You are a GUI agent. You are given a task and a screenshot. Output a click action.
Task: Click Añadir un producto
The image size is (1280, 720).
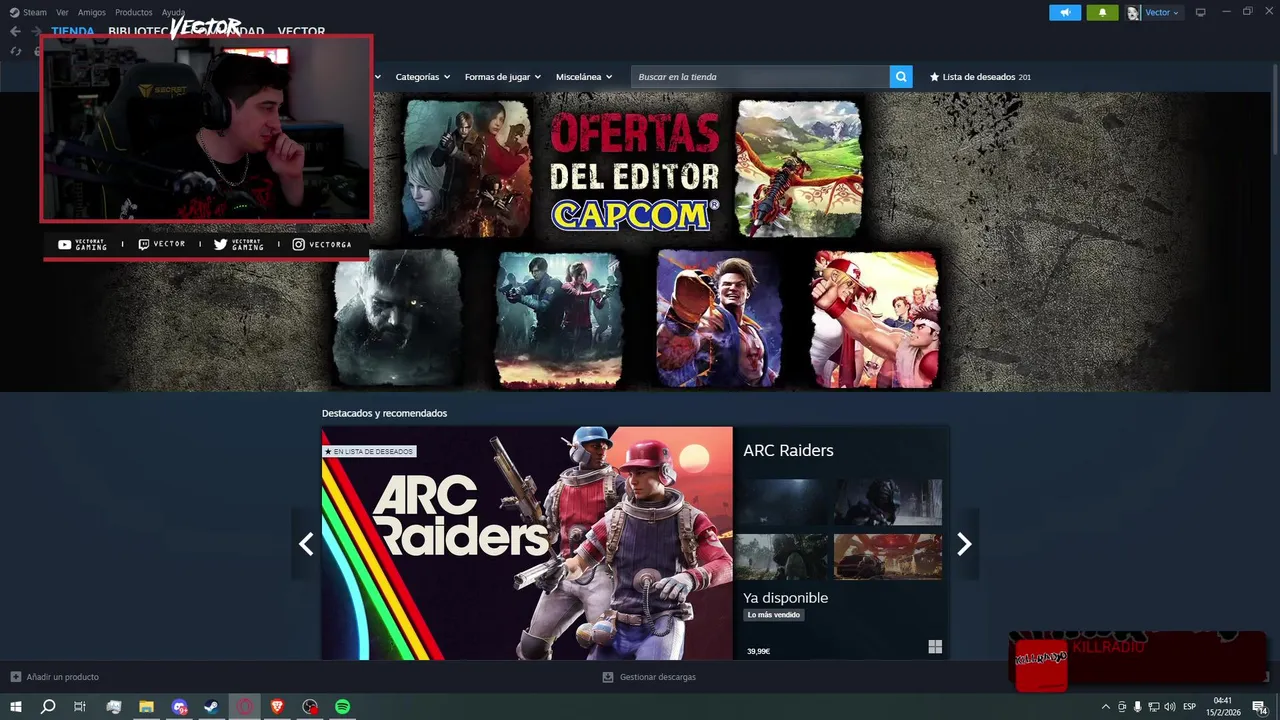pos(62,677)
